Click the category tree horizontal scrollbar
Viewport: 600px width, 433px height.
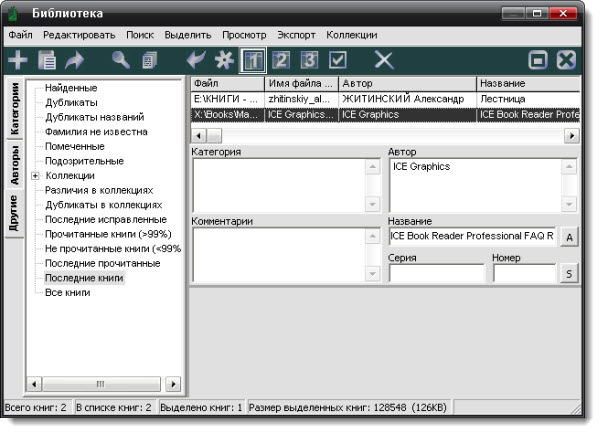(100, 383)
